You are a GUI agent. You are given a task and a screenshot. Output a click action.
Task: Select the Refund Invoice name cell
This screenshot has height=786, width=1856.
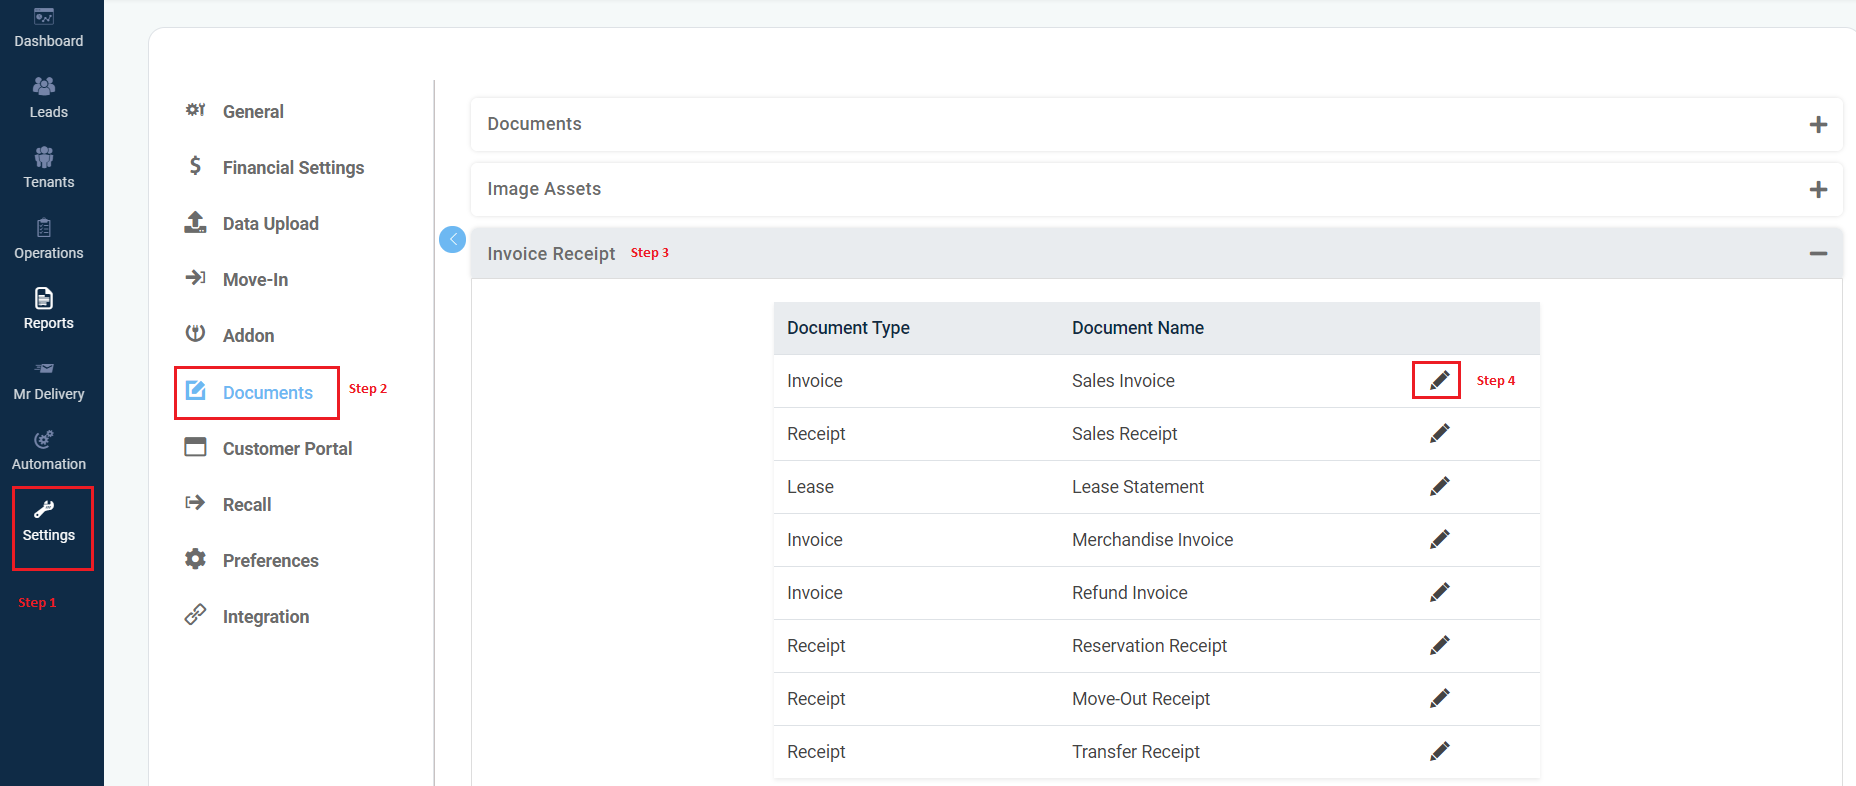[x=1130, y=593]
